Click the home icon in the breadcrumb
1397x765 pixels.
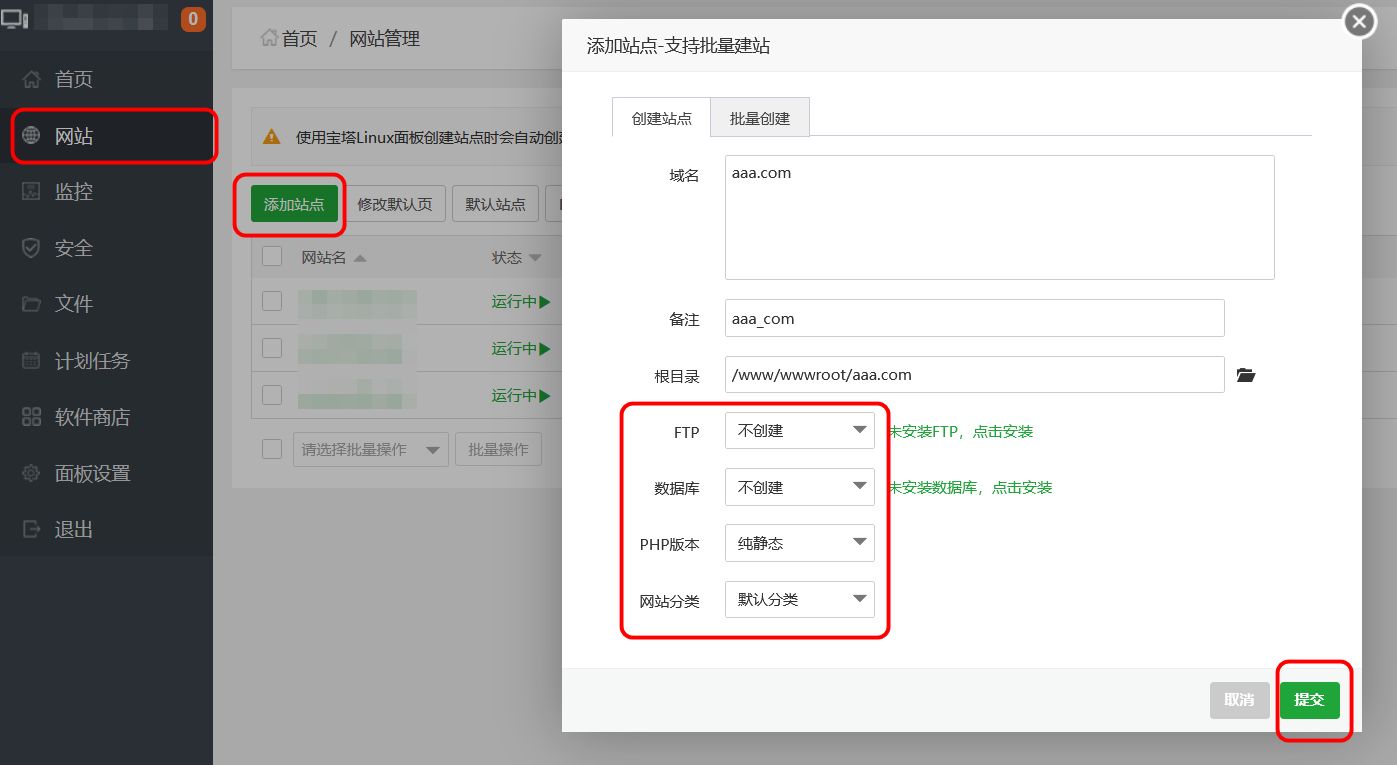[x=269, y=38]
